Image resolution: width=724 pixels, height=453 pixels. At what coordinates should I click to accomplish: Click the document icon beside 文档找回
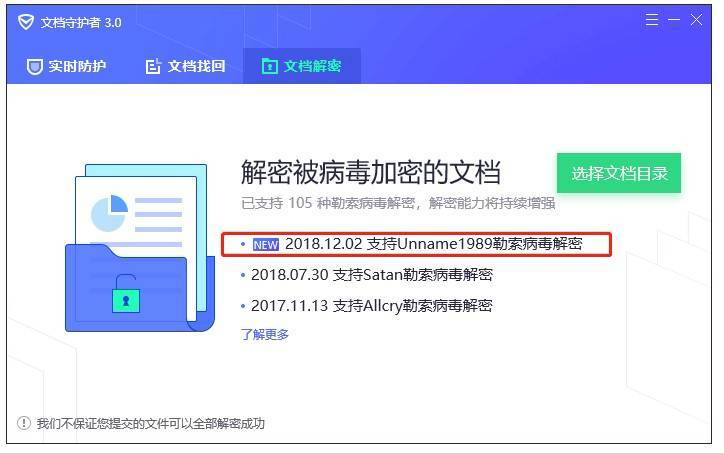tap(153, 66)
